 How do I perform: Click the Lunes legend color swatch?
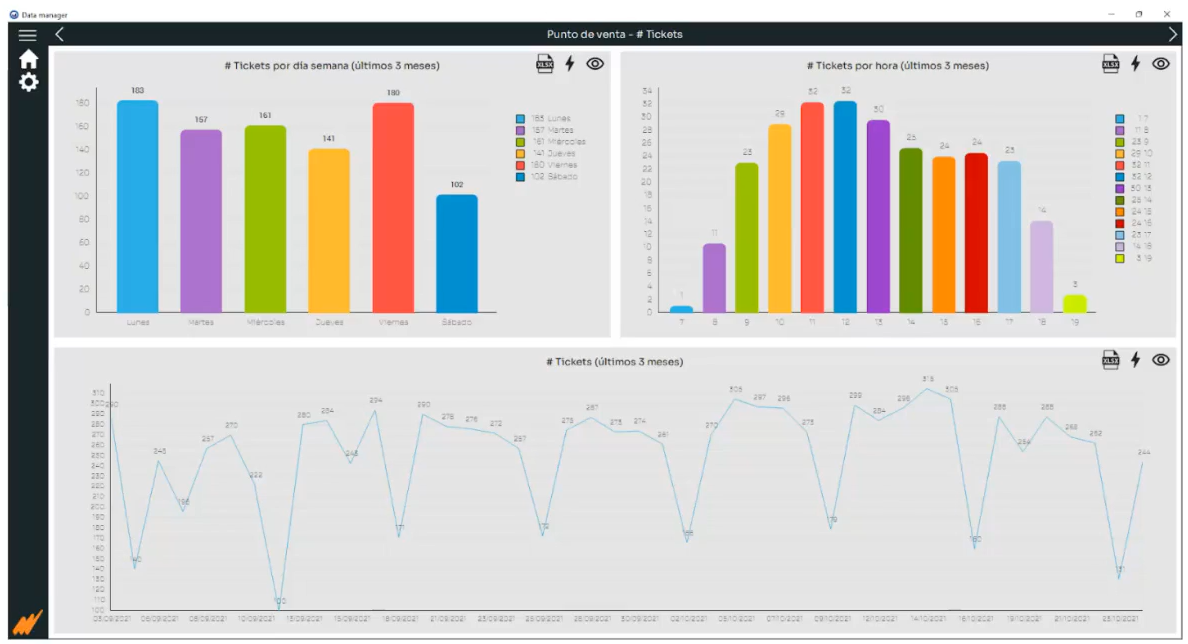521,119
